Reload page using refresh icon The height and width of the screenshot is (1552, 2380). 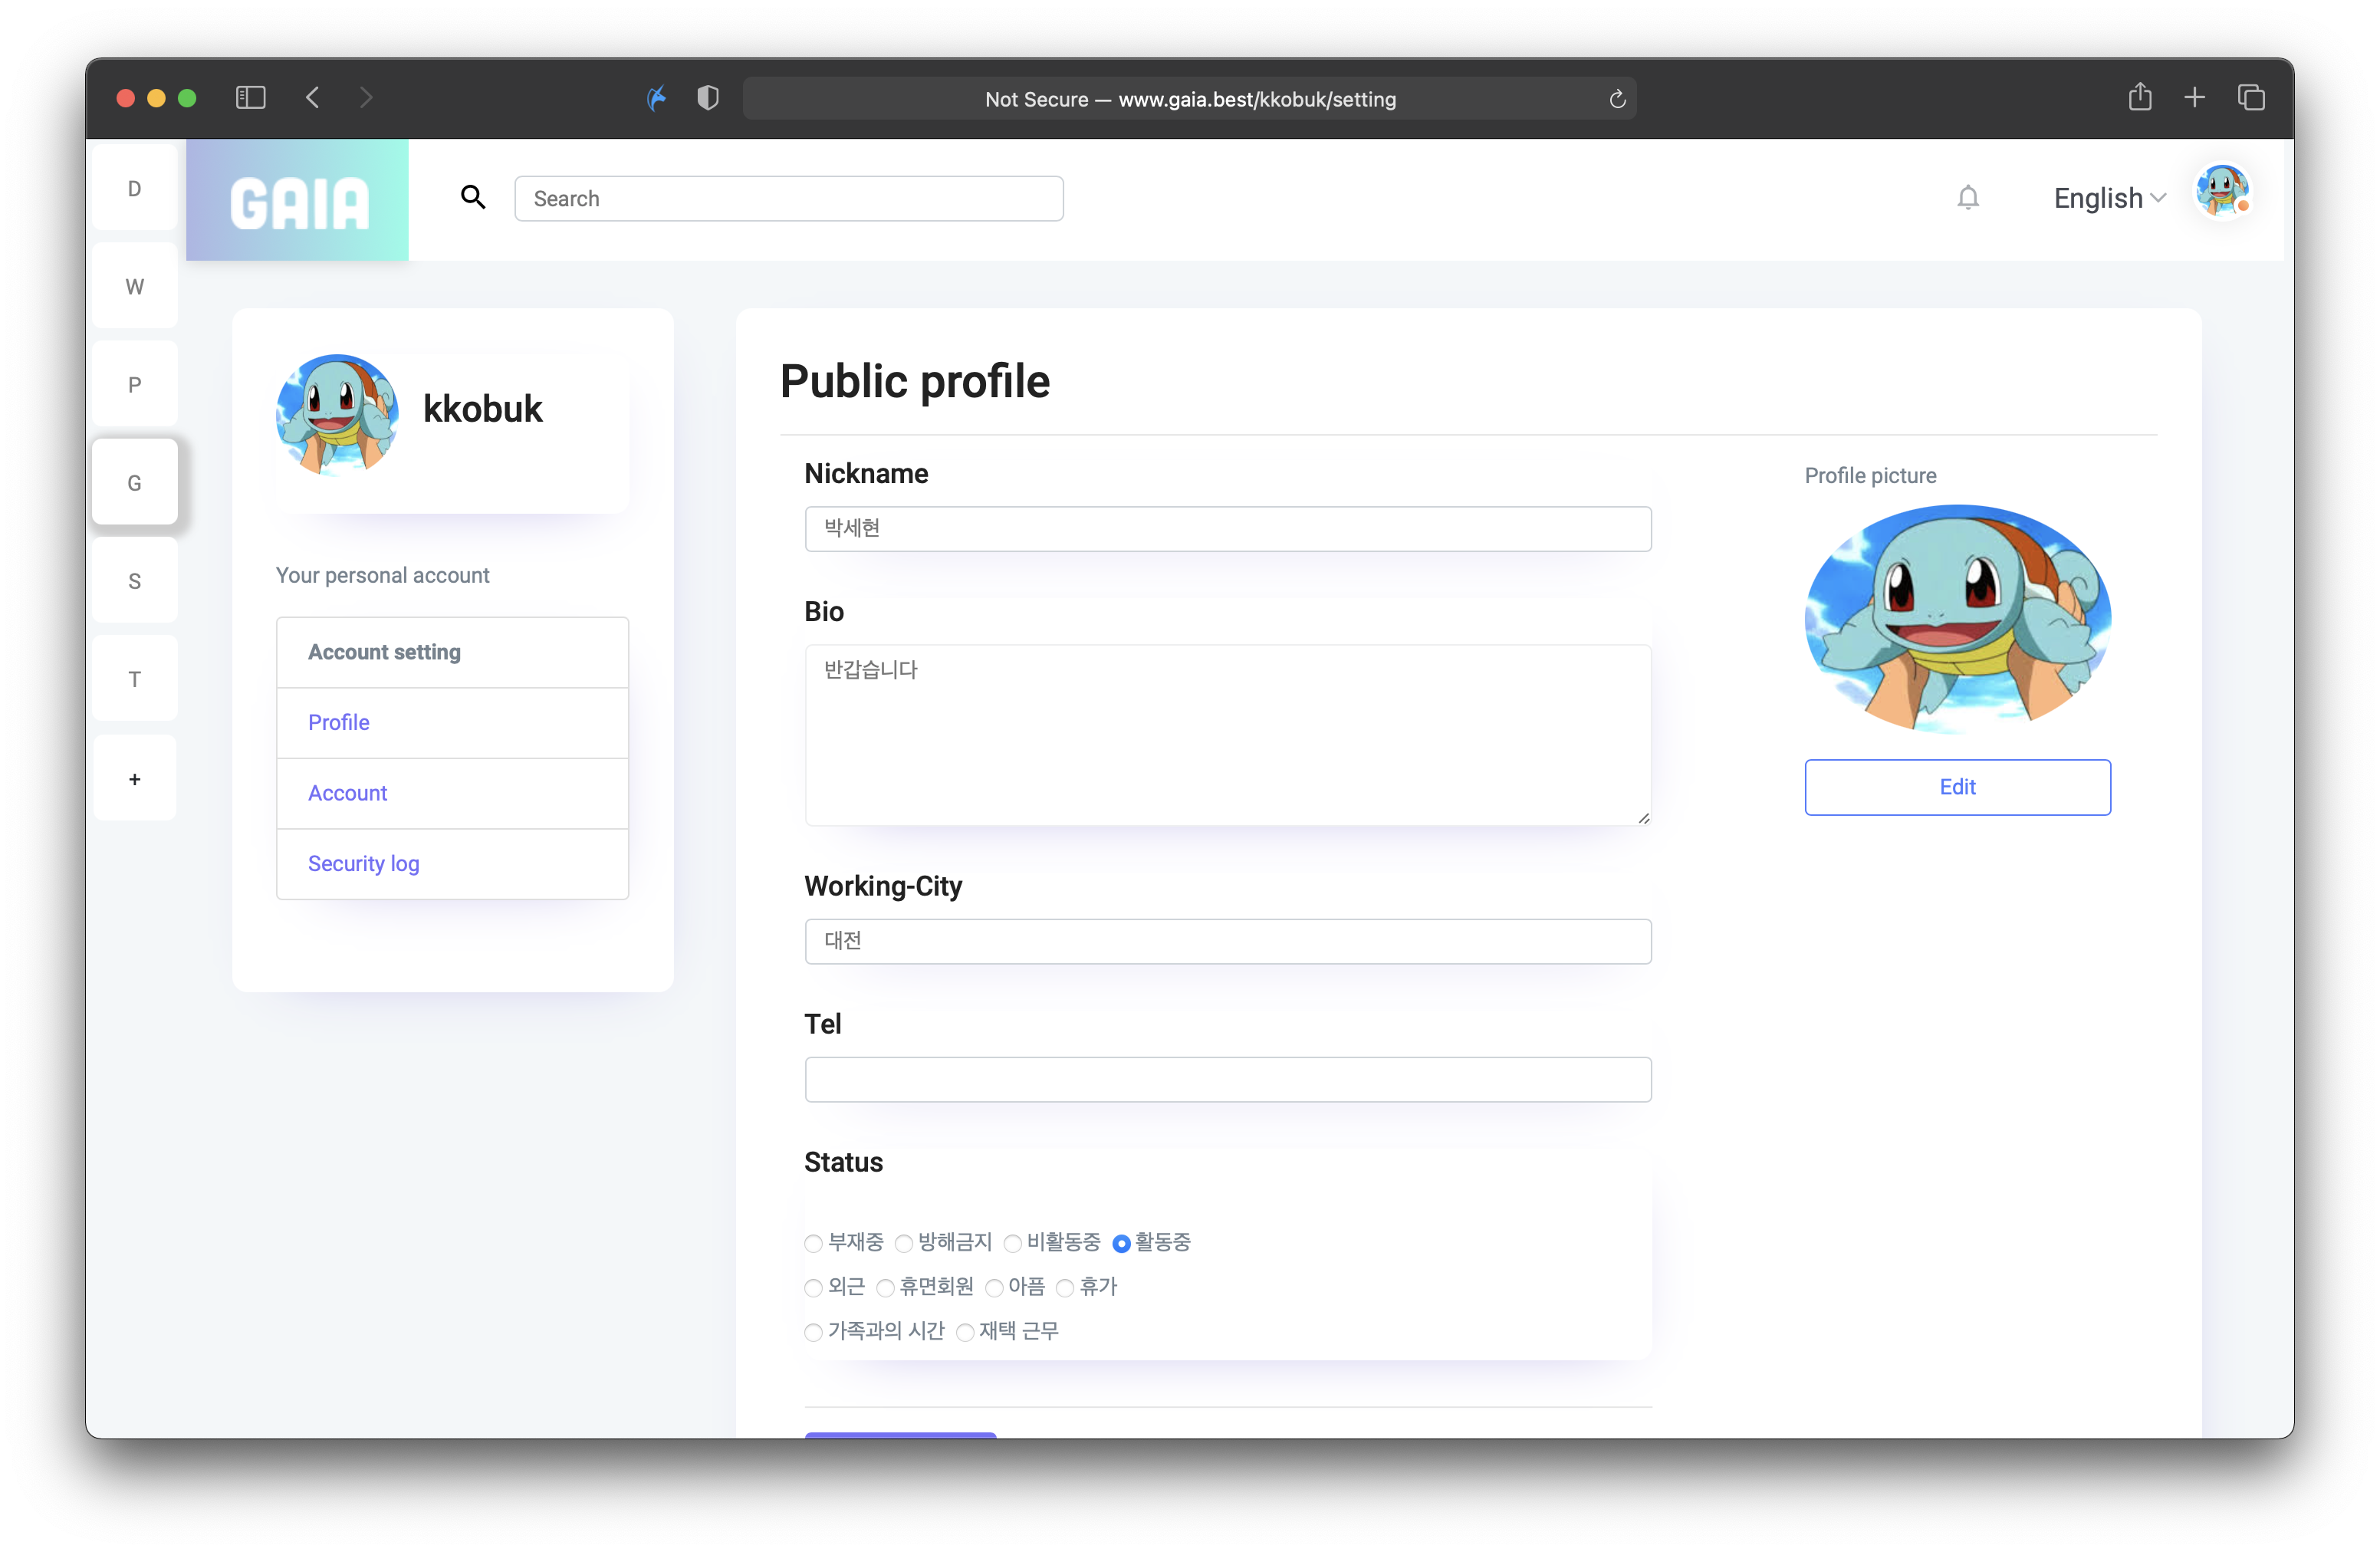click(1617, 99)
